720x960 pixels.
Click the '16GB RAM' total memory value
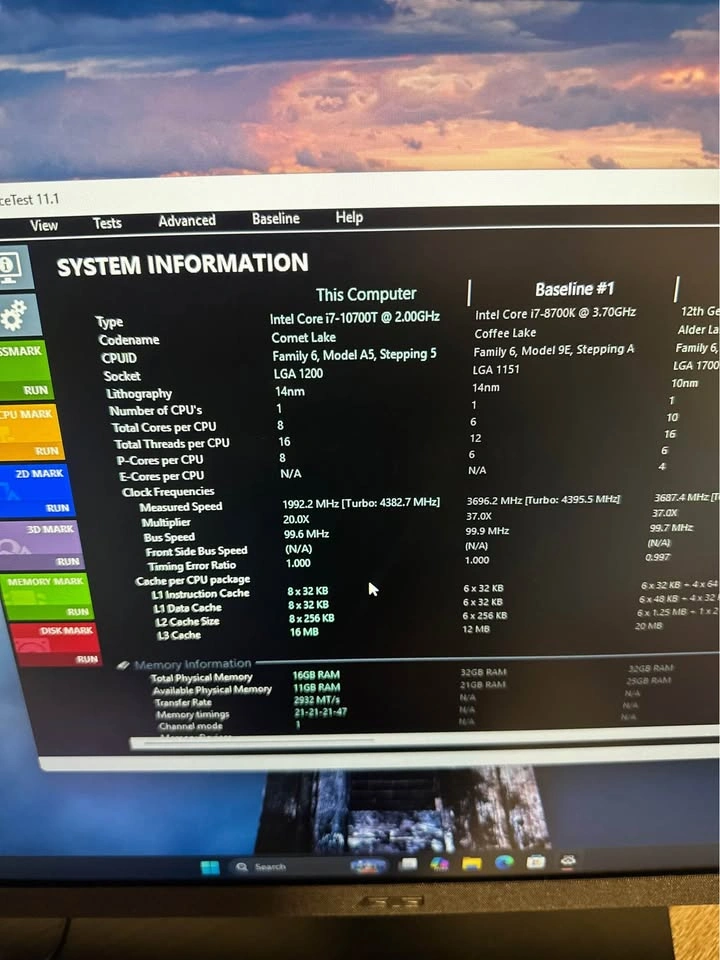pyautogui.click(x=316, y=675)
